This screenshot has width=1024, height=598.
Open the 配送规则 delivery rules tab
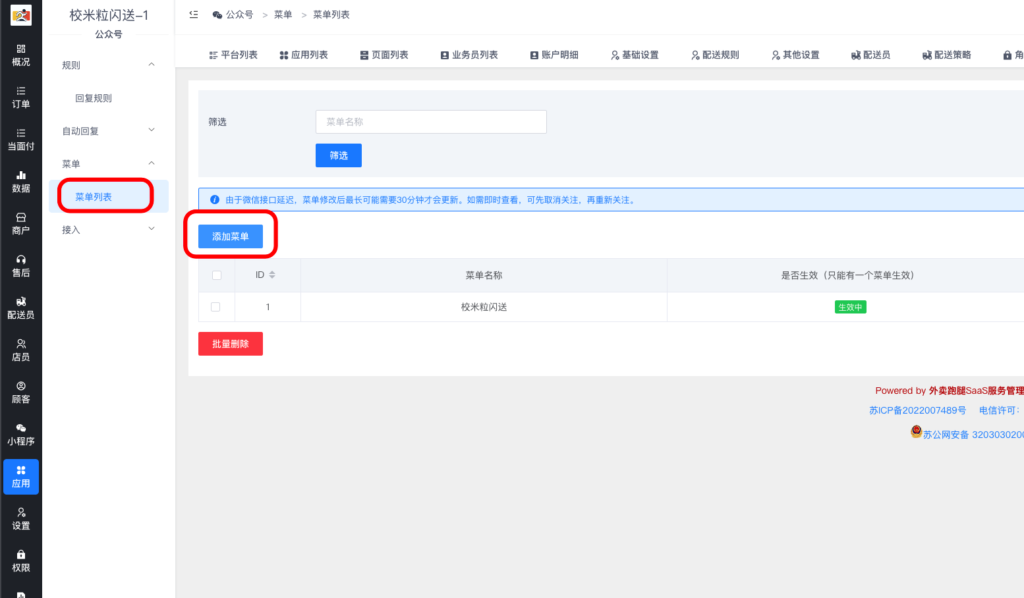[720, 55]
